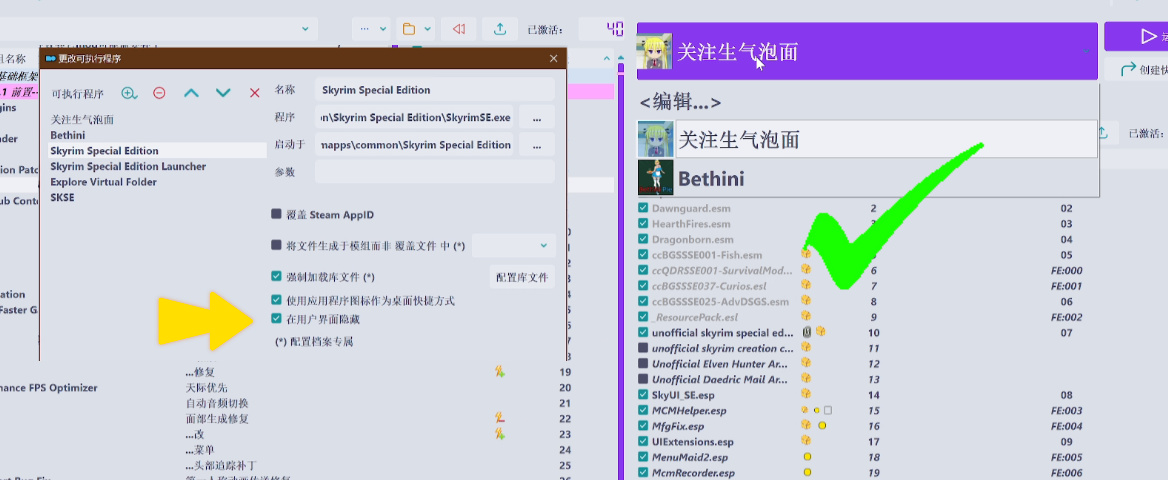The image size is (1168, 480).
Task: Select SKSE in the executables list
Action: pos(63,198)
